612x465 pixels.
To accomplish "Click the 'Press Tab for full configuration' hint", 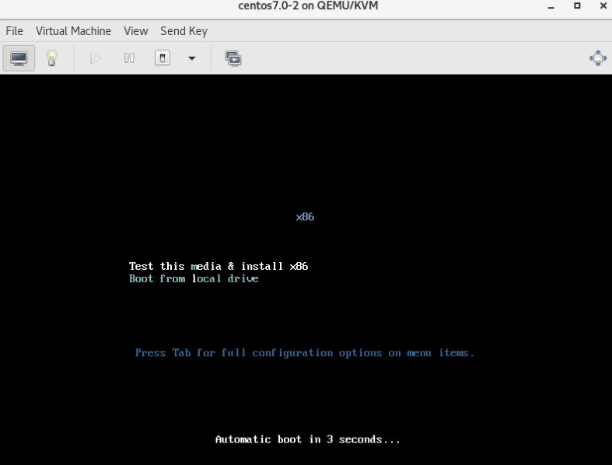I will coord(304,353).
